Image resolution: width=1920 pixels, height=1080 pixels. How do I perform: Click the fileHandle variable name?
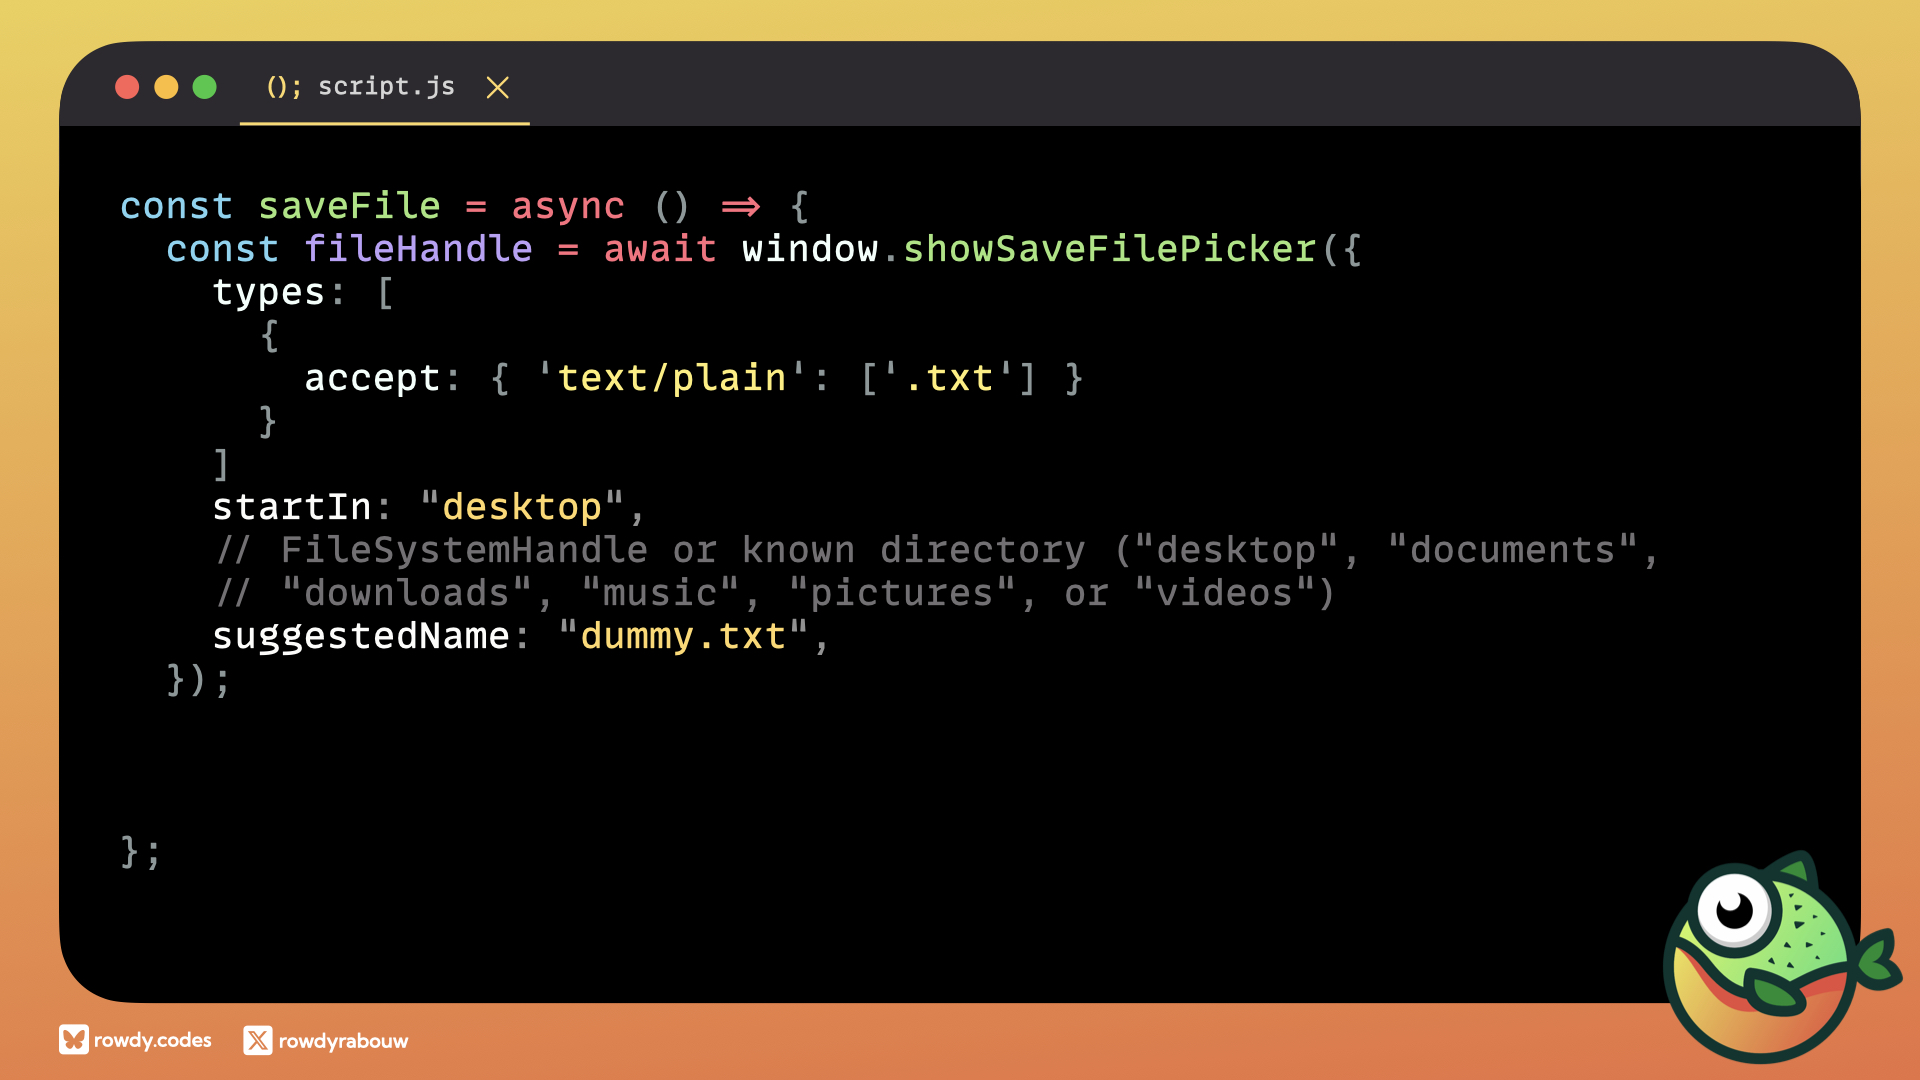tap(418, 249)
